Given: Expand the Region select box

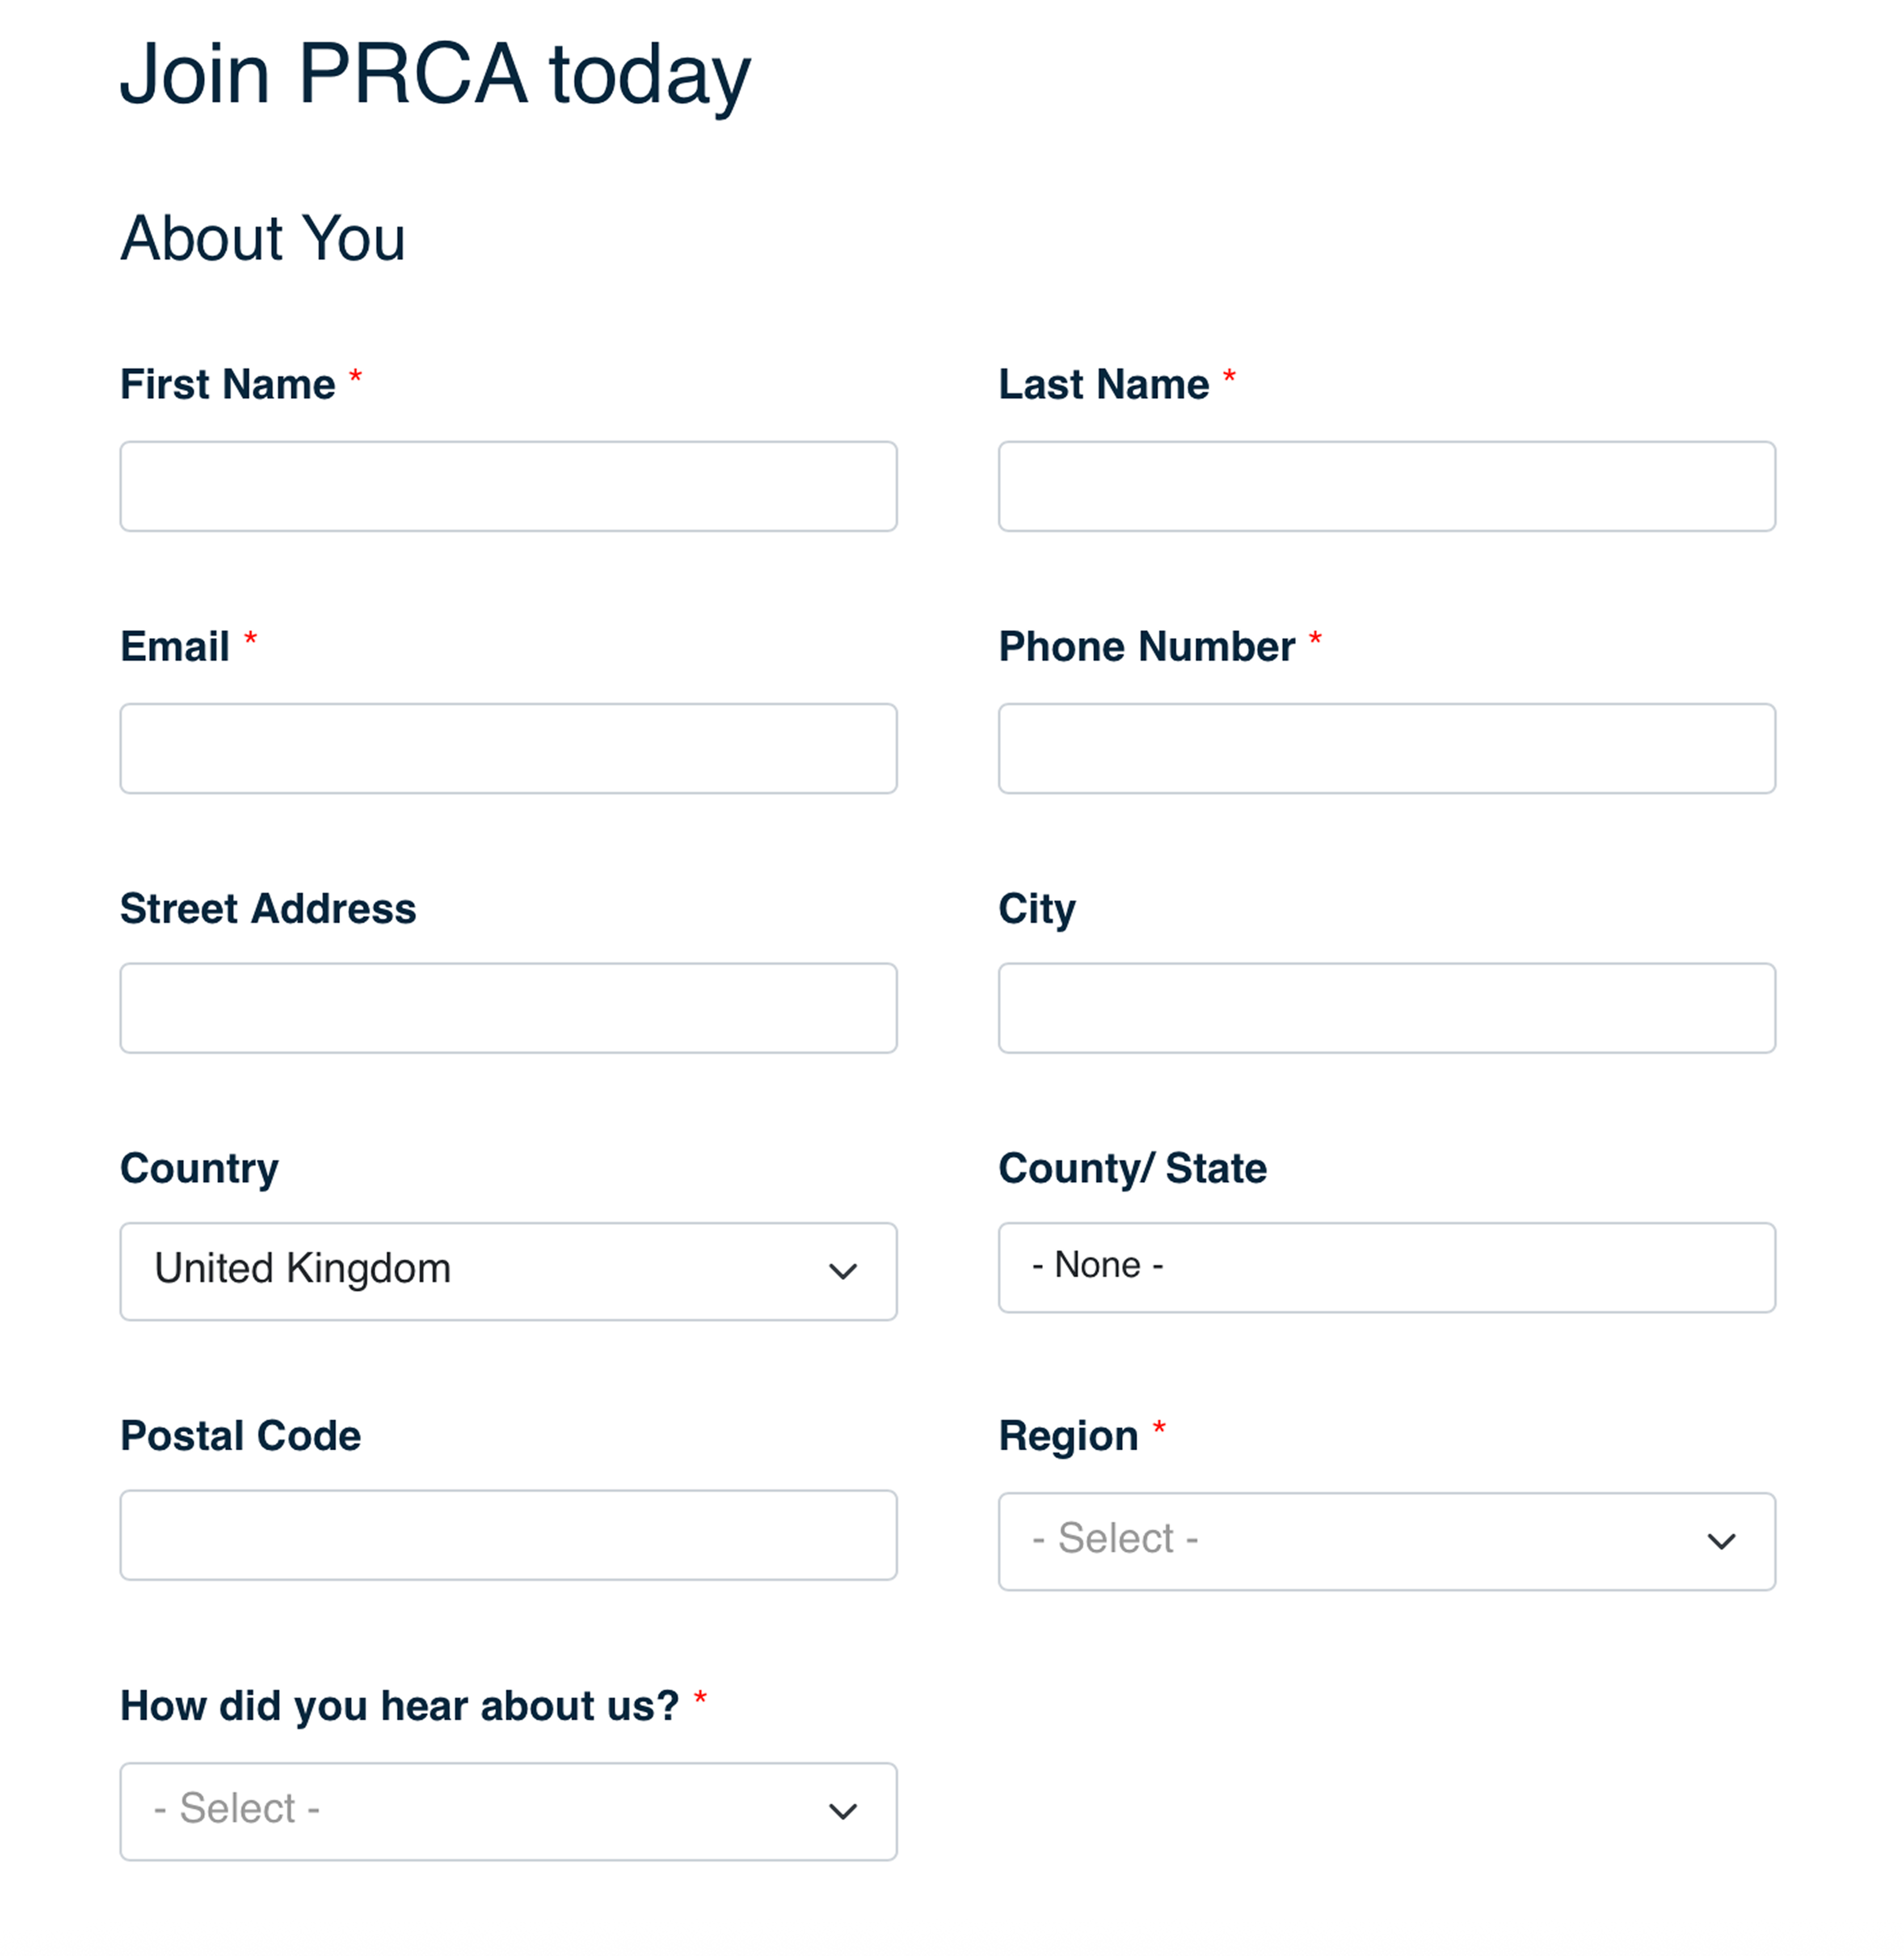Looking at the screenshot, I should tap(1386, 1541).
